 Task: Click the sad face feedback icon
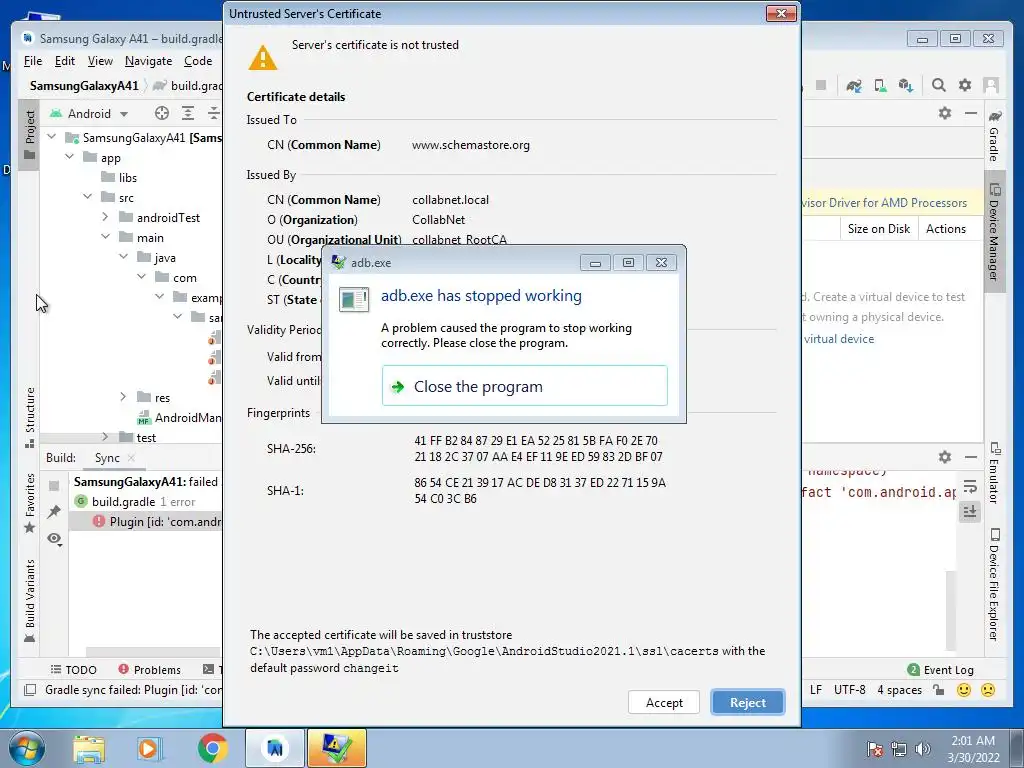pyautogui.click(x=988, y=690)
